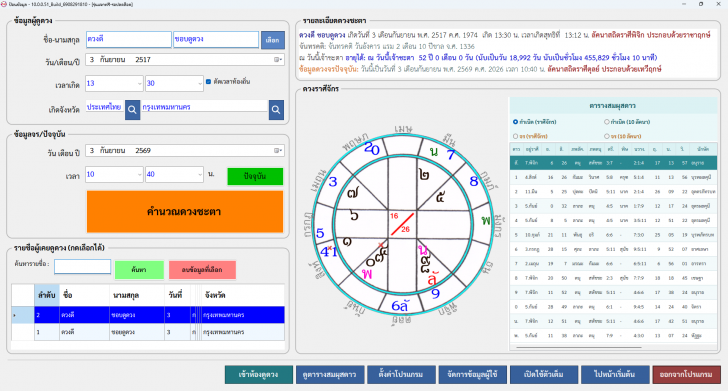Open ตั้งค่าโปรแกรม program settings

click(401, 374)
